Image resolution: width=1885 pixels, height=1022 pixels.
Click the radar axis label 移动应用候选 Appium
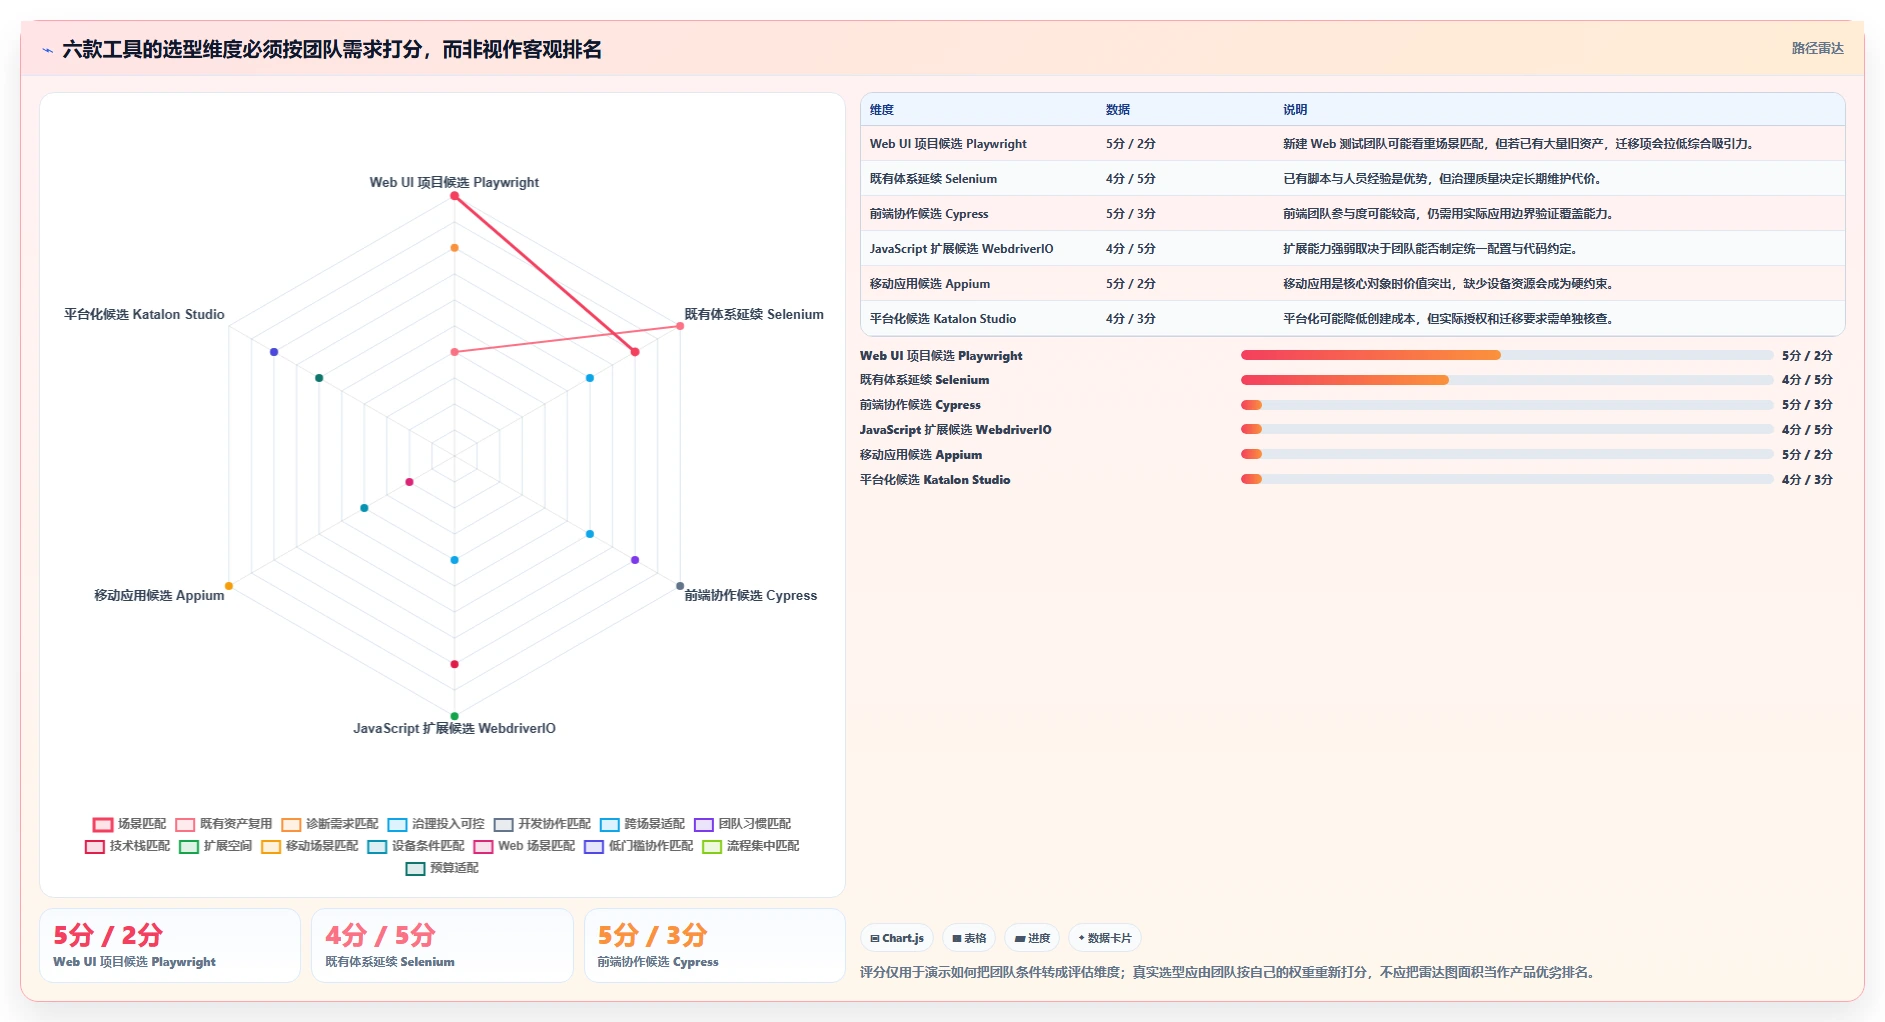pos(159,595)
